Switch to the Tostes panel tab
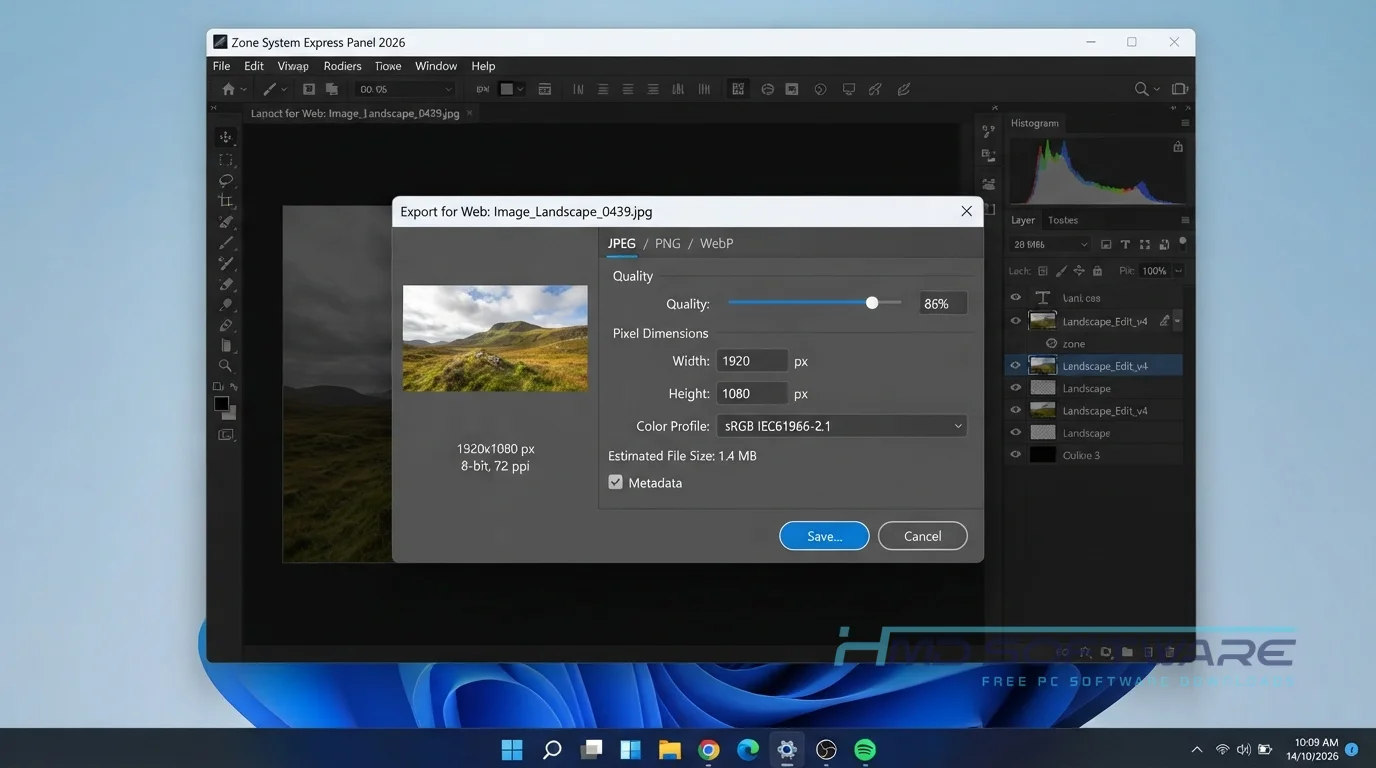Screen dimensions: 1376x768 (1063, 220)
